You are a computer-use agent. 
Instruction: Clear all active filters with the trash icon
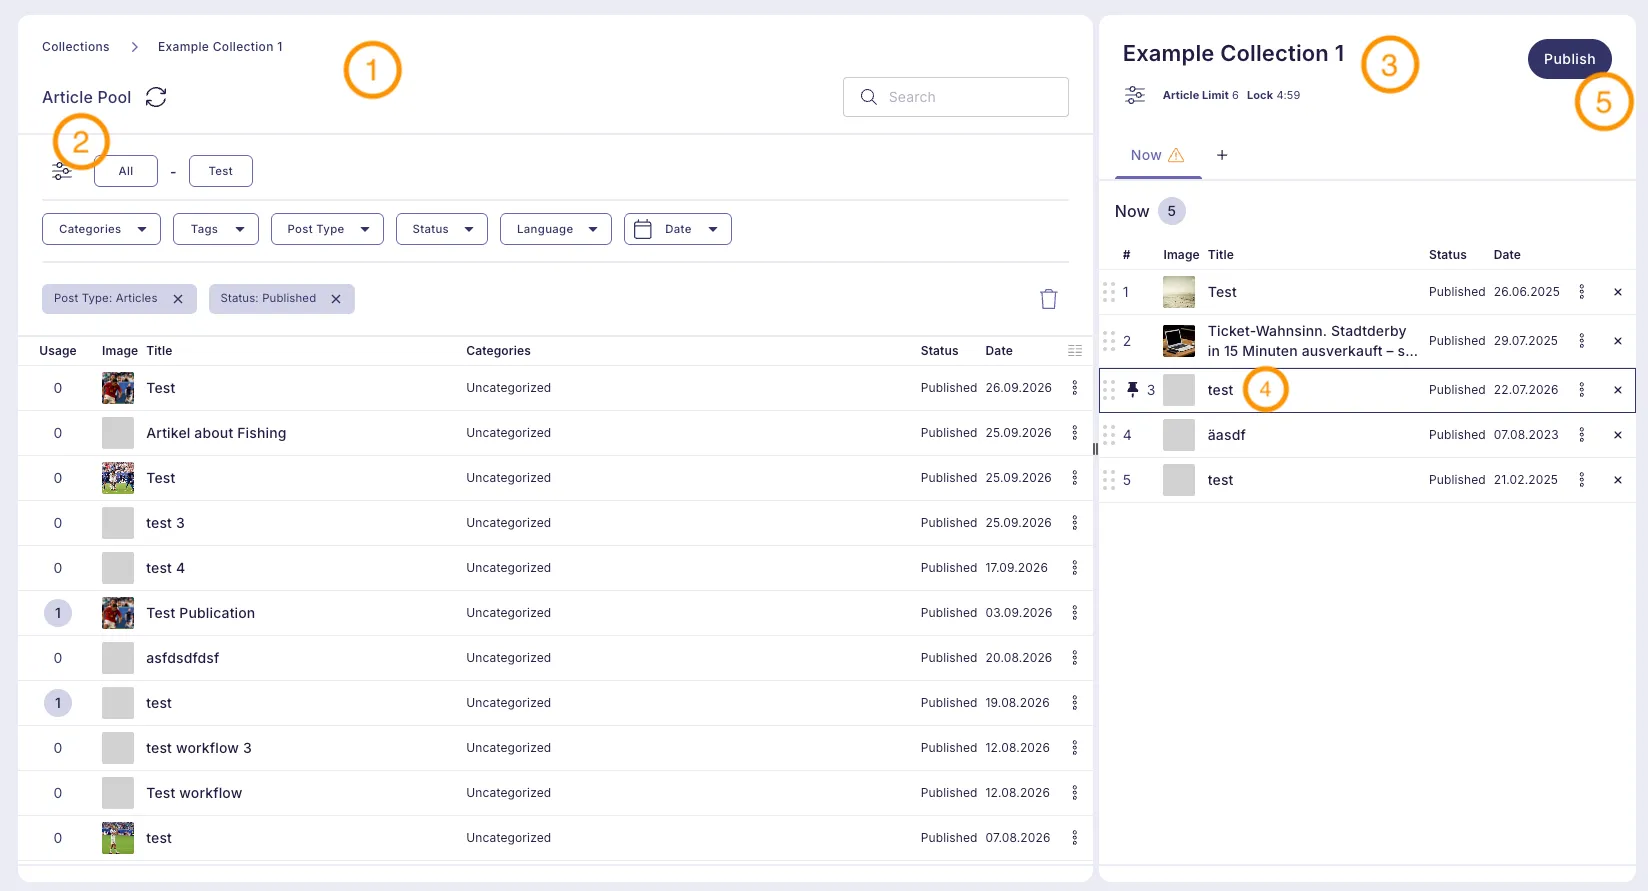tap(1048, 299)
